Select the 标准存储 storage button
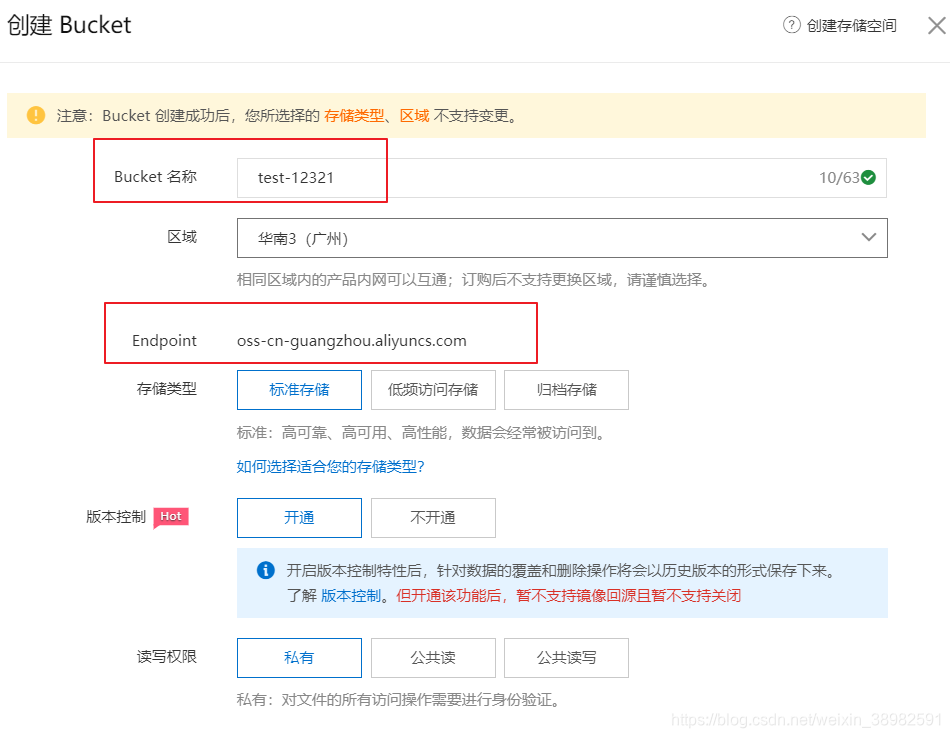 pos(299,390)
